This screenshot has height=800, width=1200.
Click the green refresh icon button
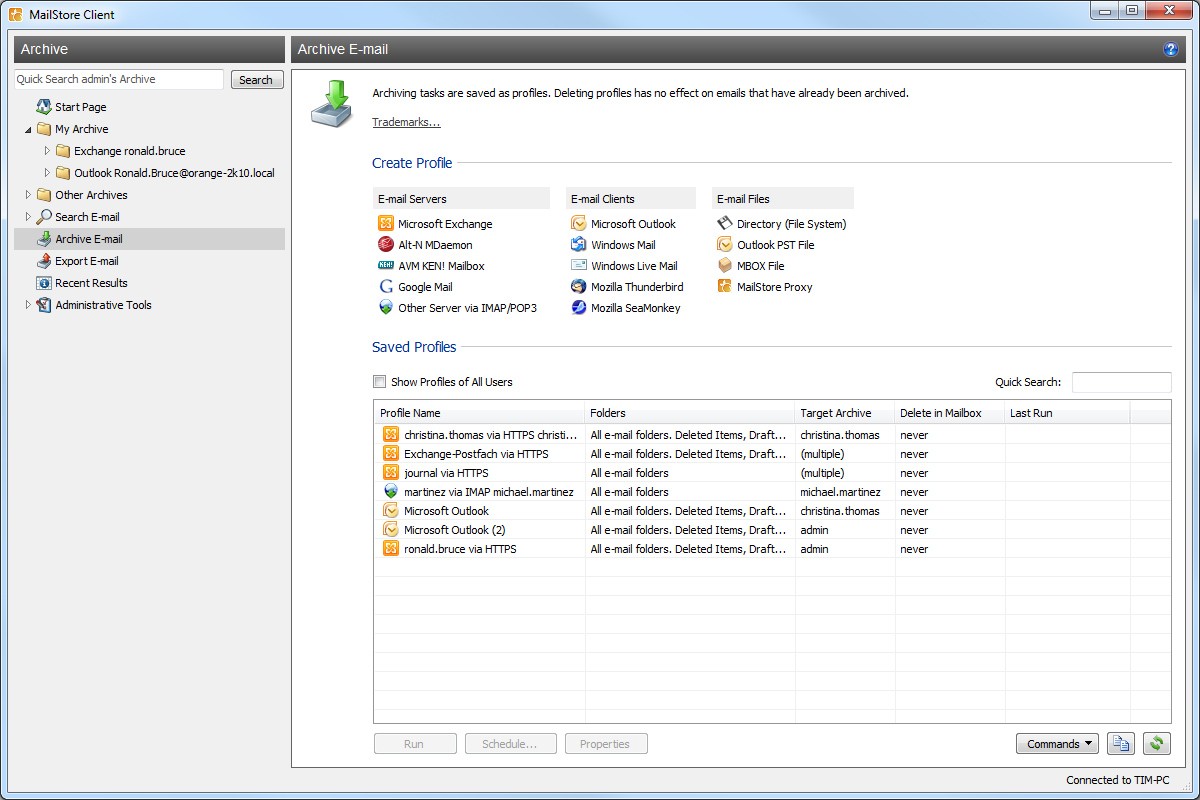(x=1157, y=744)
